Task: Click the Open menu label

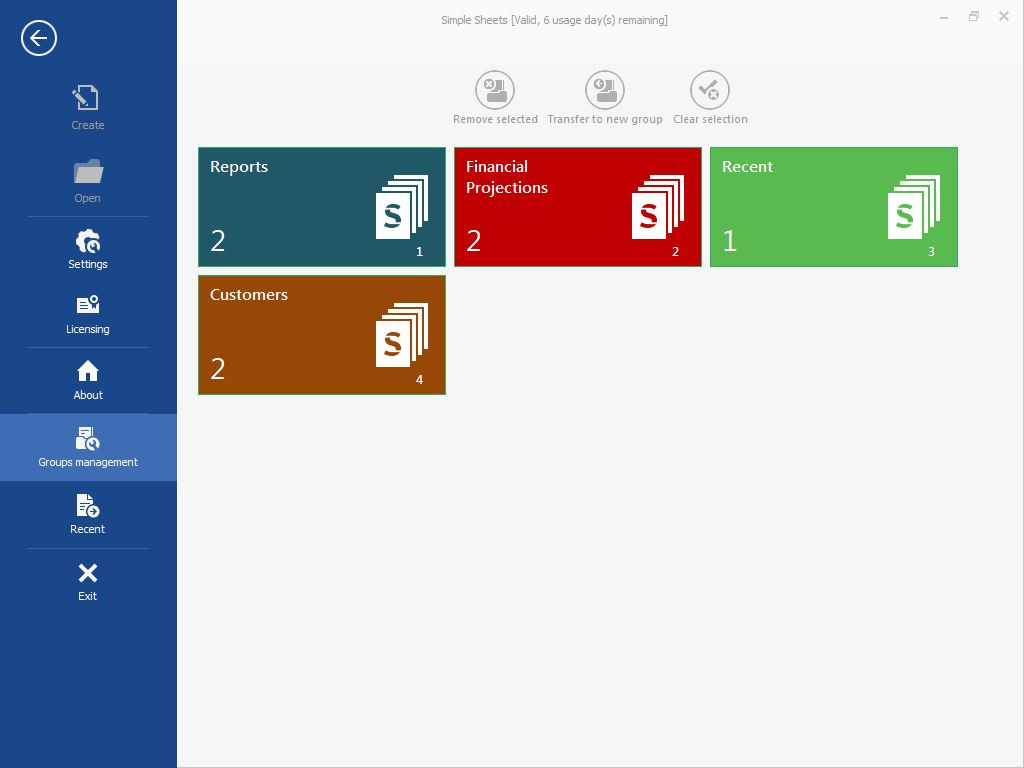Action: pyautogui.click(x=88, y=198)
